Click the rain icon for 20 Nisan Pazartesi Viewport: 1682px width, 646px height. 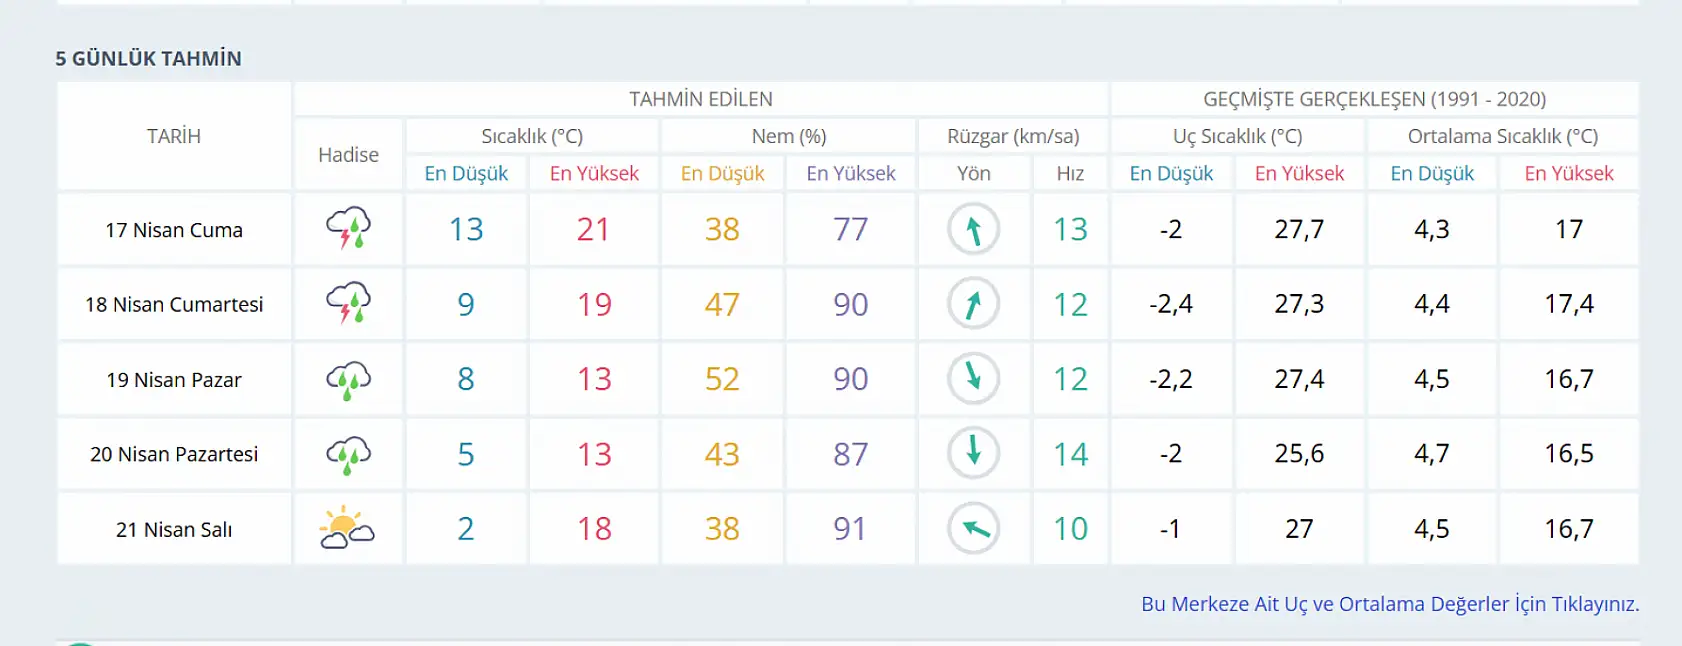tap(348, 454)
